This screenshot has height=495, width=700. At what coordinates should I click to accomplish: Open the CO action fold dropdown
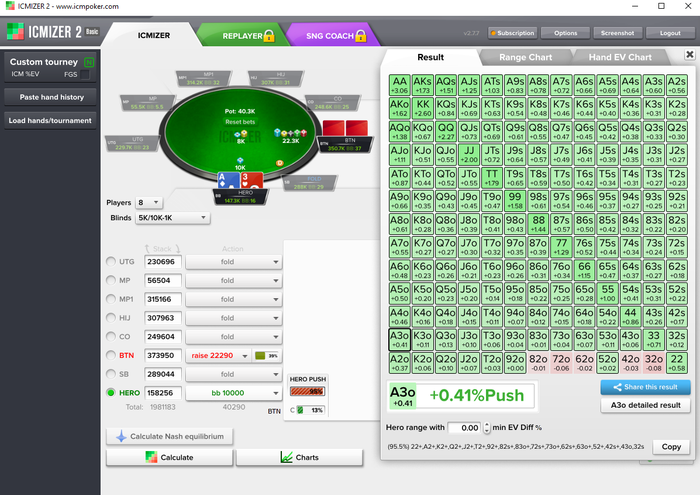233,337
